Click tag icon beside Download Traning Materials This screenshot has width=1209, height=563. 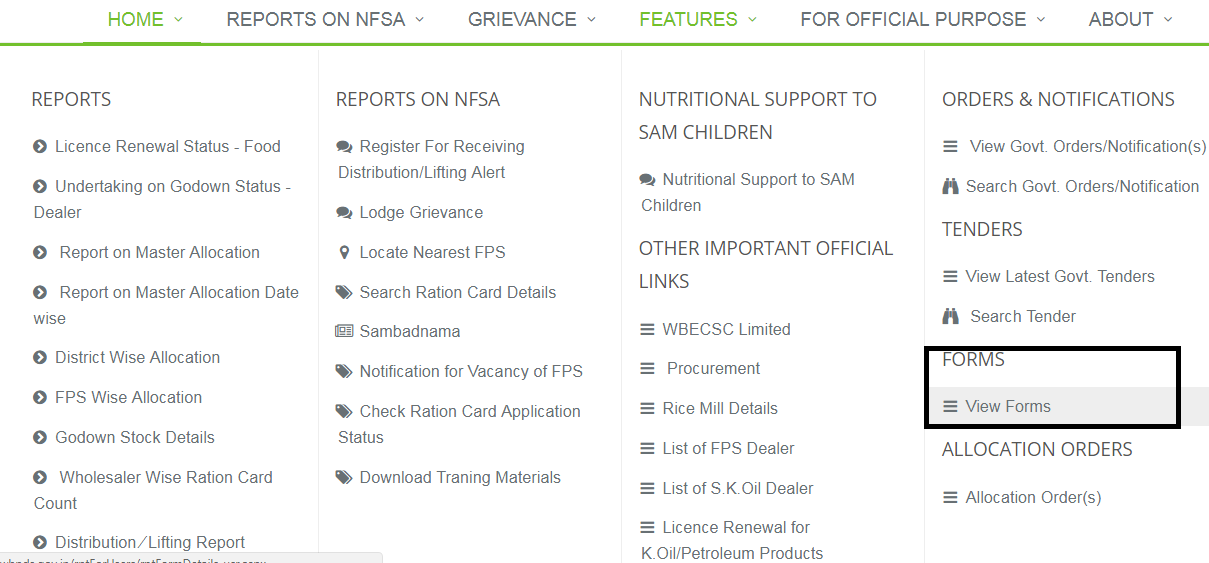(x=345, y=478)
